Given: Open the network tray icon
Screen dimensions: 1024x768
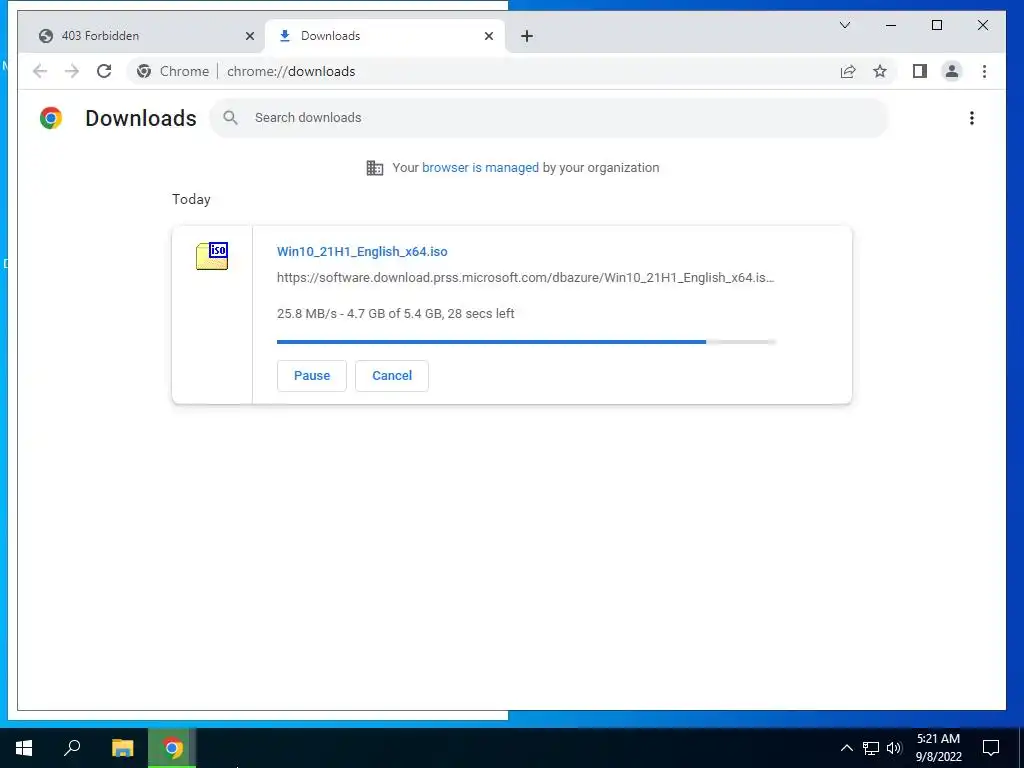Looking at the screenshot, I should [871, 748].
